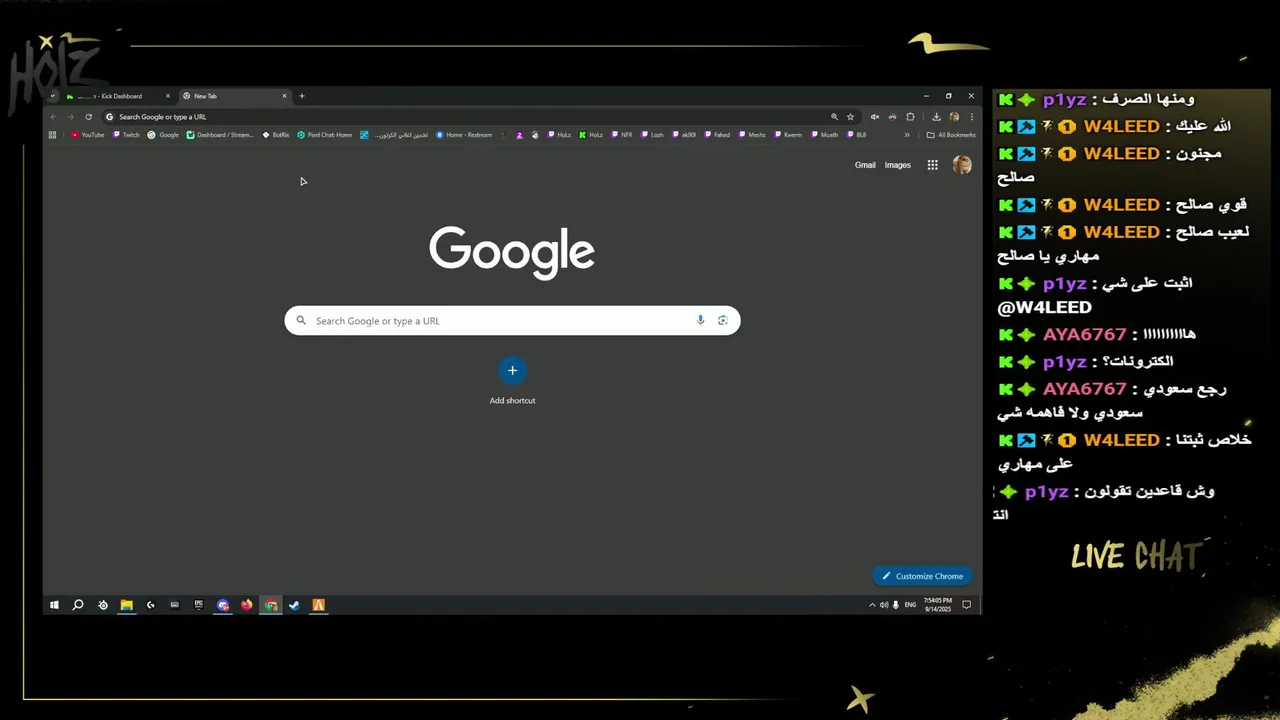Go forward using the forward arrow

pos(71,117)
